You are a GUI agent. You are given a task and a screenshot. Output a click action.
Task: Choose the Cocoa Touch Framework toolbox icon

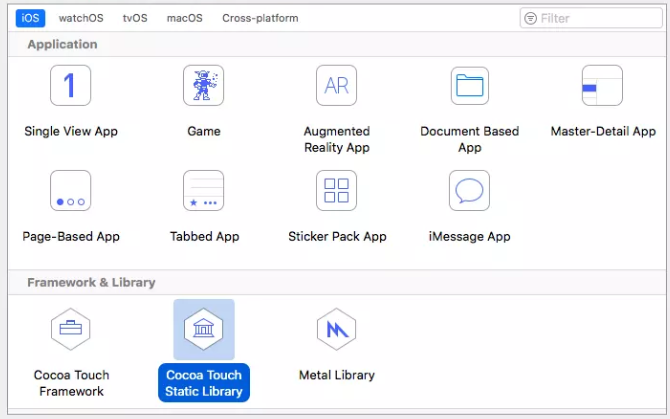(x=71, y=329)
